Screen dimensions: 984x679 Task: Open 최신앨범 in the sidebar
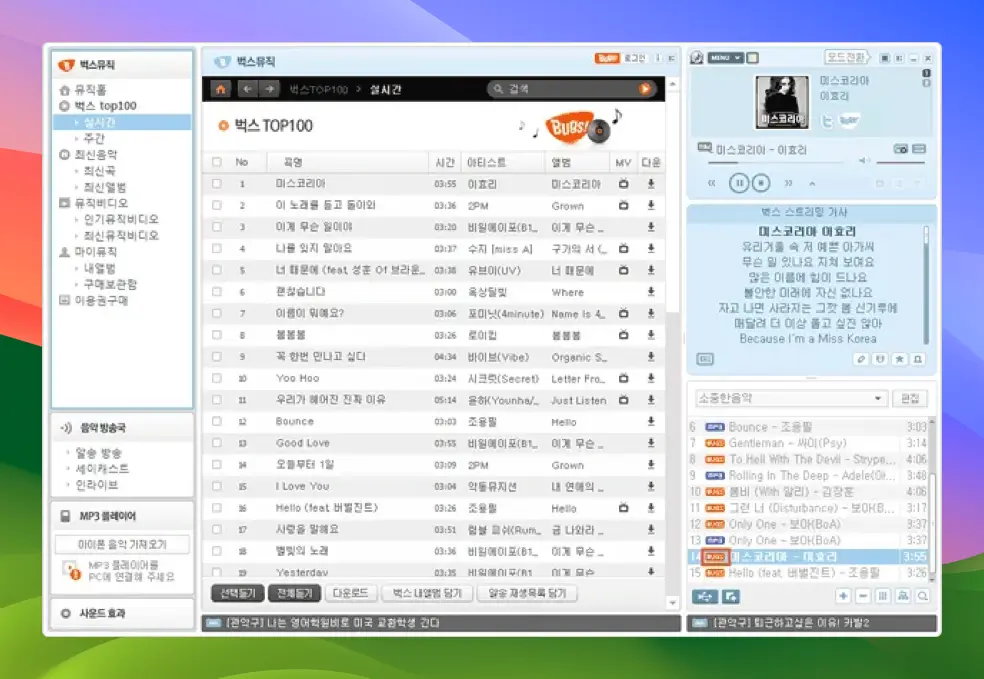coord(104,187)
